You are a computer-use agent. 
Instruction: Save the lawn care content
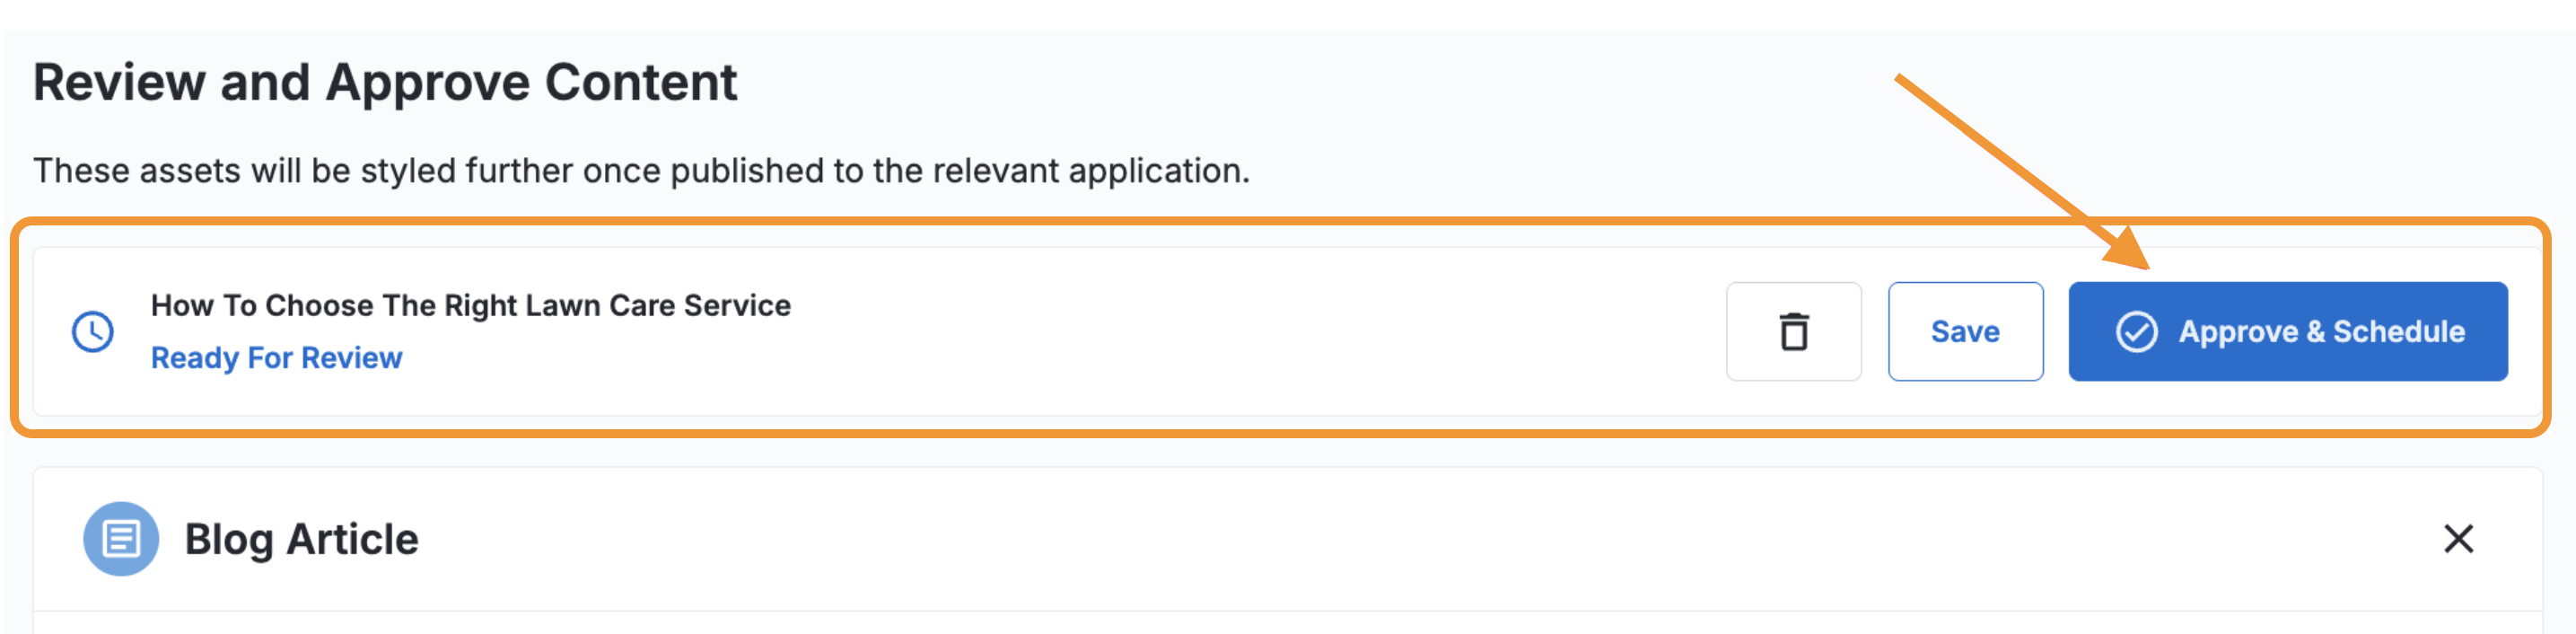[1965, 331]
